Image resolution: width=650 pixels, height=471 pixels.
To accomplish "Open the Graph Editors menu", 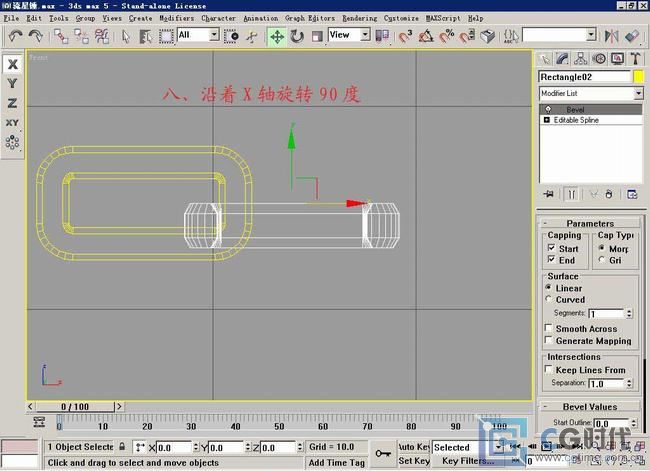I will (x=310, y=18).
